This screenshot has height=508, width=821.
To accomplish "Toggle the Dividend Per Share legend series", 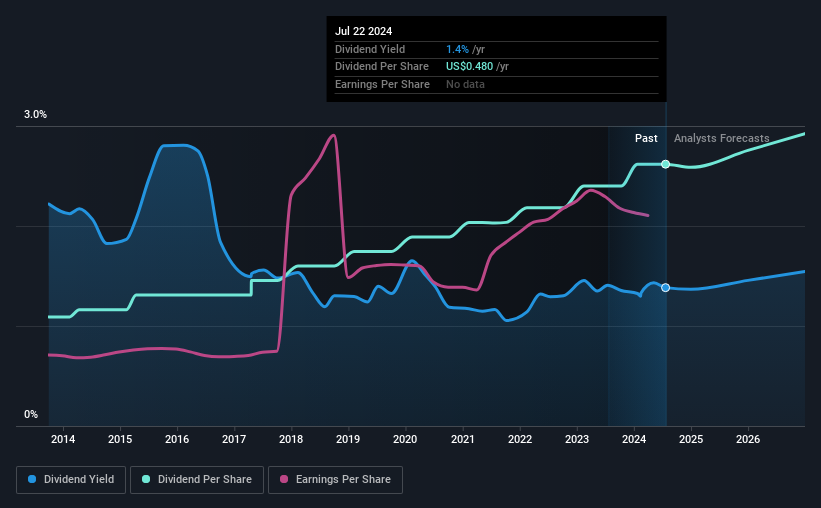I will pyautogui.click(x=197, y=480).
